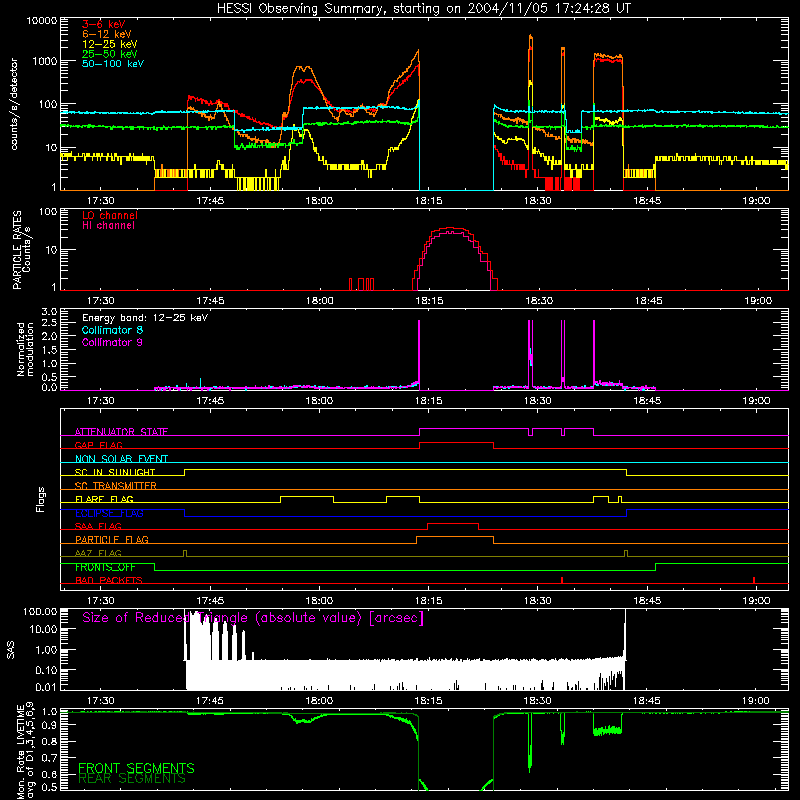Select the 'Collimator 9' legend label

(112, 342)
